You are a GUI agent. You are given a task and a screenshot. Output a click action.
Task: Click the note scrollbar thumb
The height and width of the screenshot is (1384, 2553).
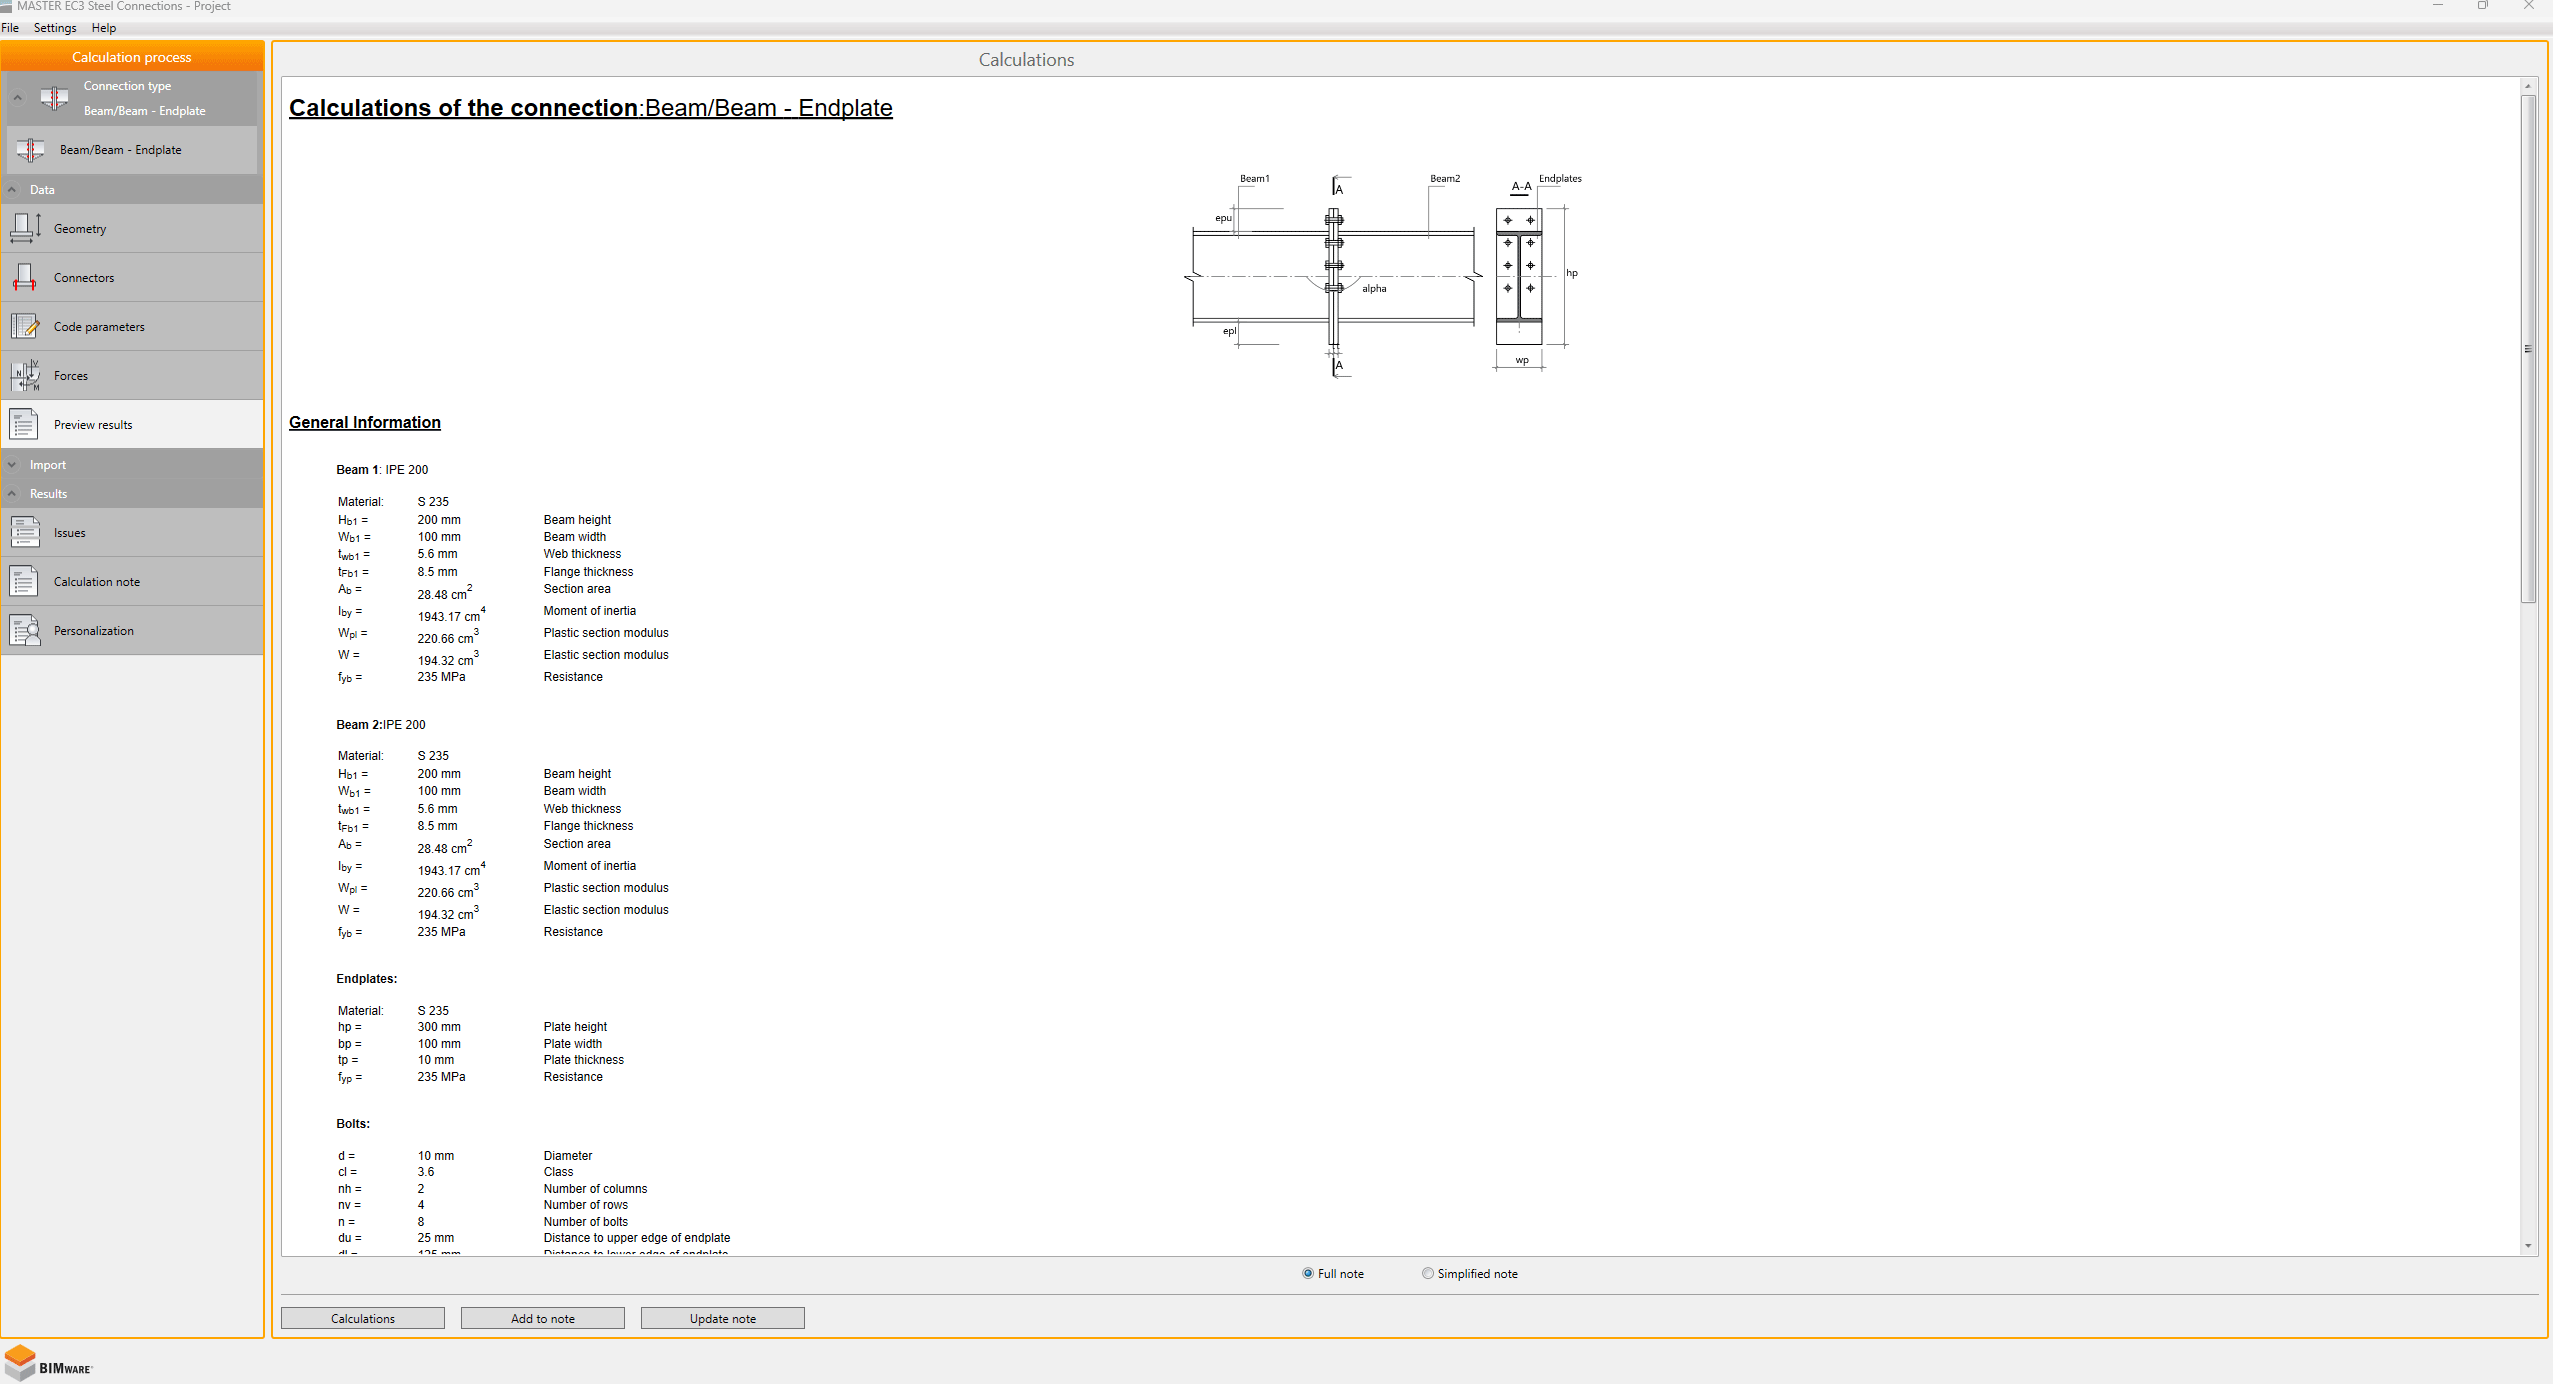[2528, 348]
